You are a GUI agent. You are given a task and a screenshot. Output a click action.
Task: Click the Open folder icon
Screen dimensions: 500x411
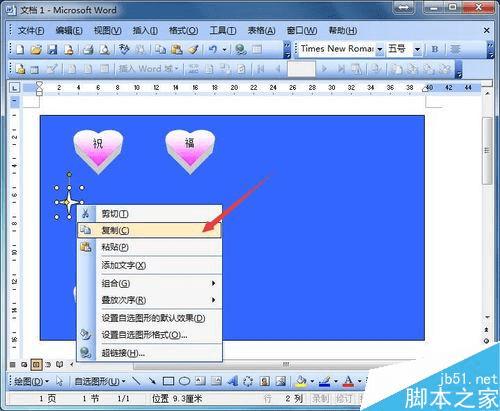click(36, 49)
